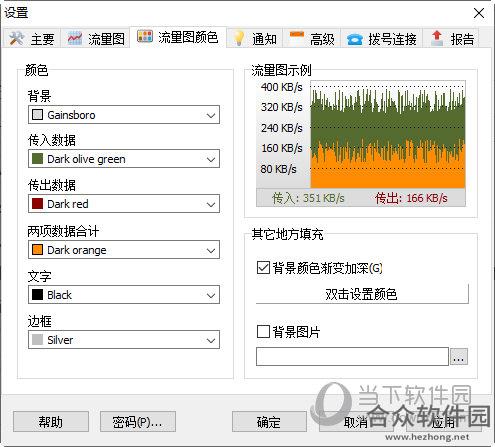Expand the 背景 Gainsboro color dropdown

(x=124, y=115)
